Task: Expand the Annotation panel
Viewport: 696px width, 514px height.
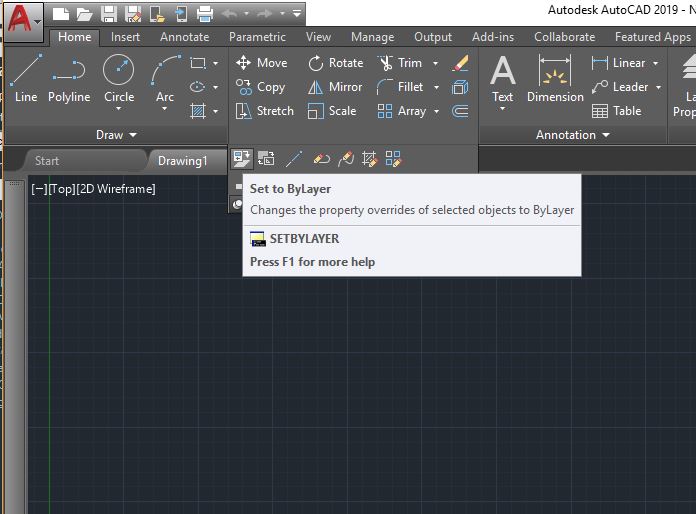Action: [573, 135]
